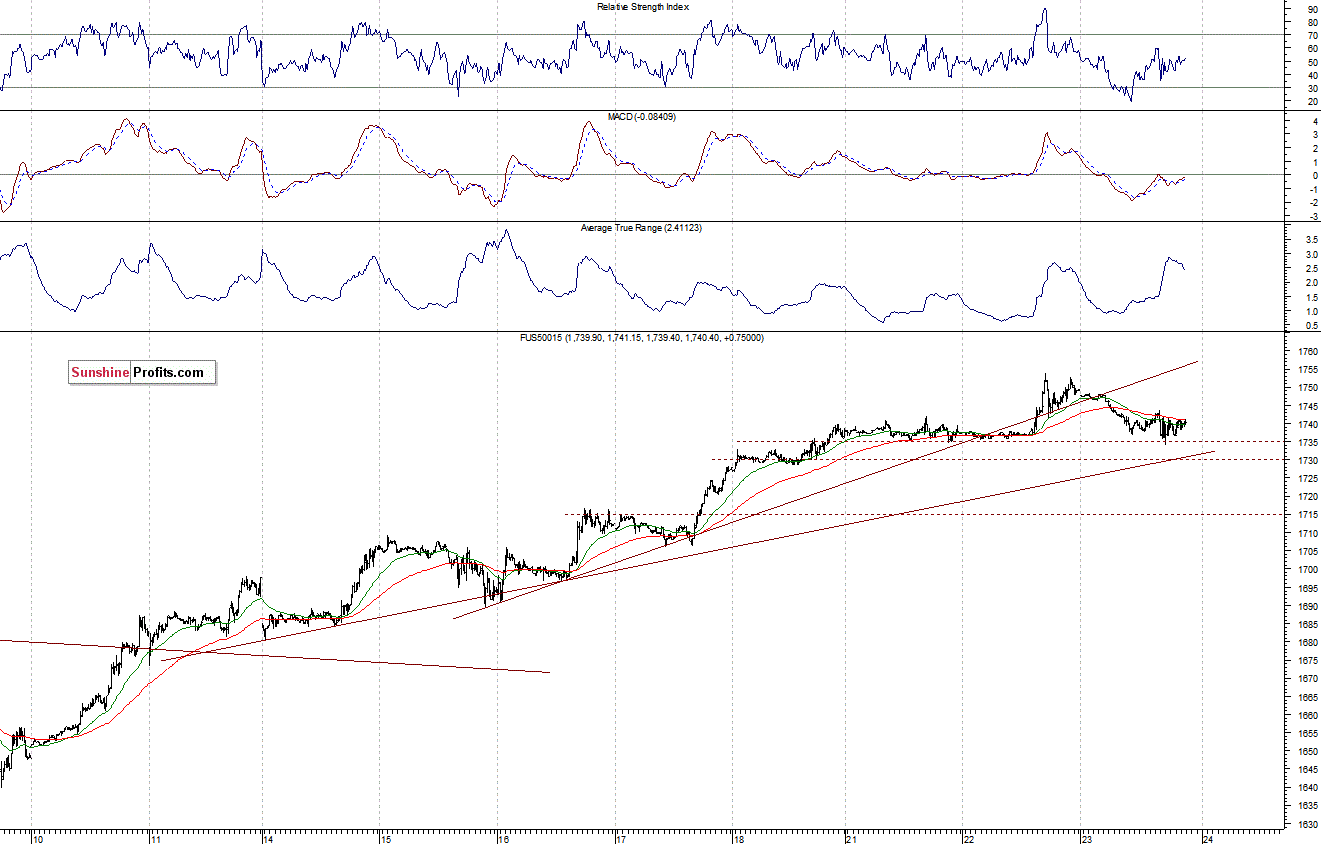Viewport: 1321px width, 844px height.
Task: Click the 1735 price axis label
Action: tap(1309, 443)
